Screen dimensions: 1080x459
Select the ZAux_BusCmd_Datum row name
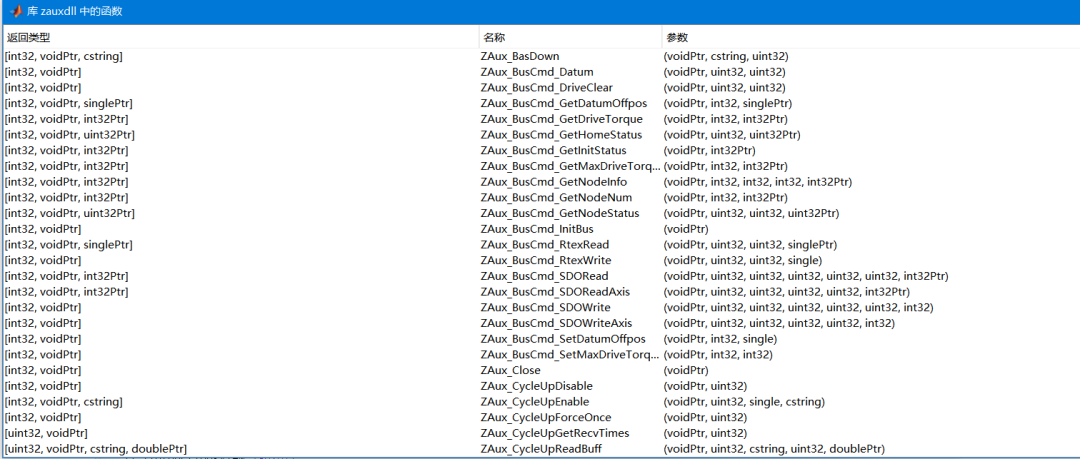[x=537, y=72]
